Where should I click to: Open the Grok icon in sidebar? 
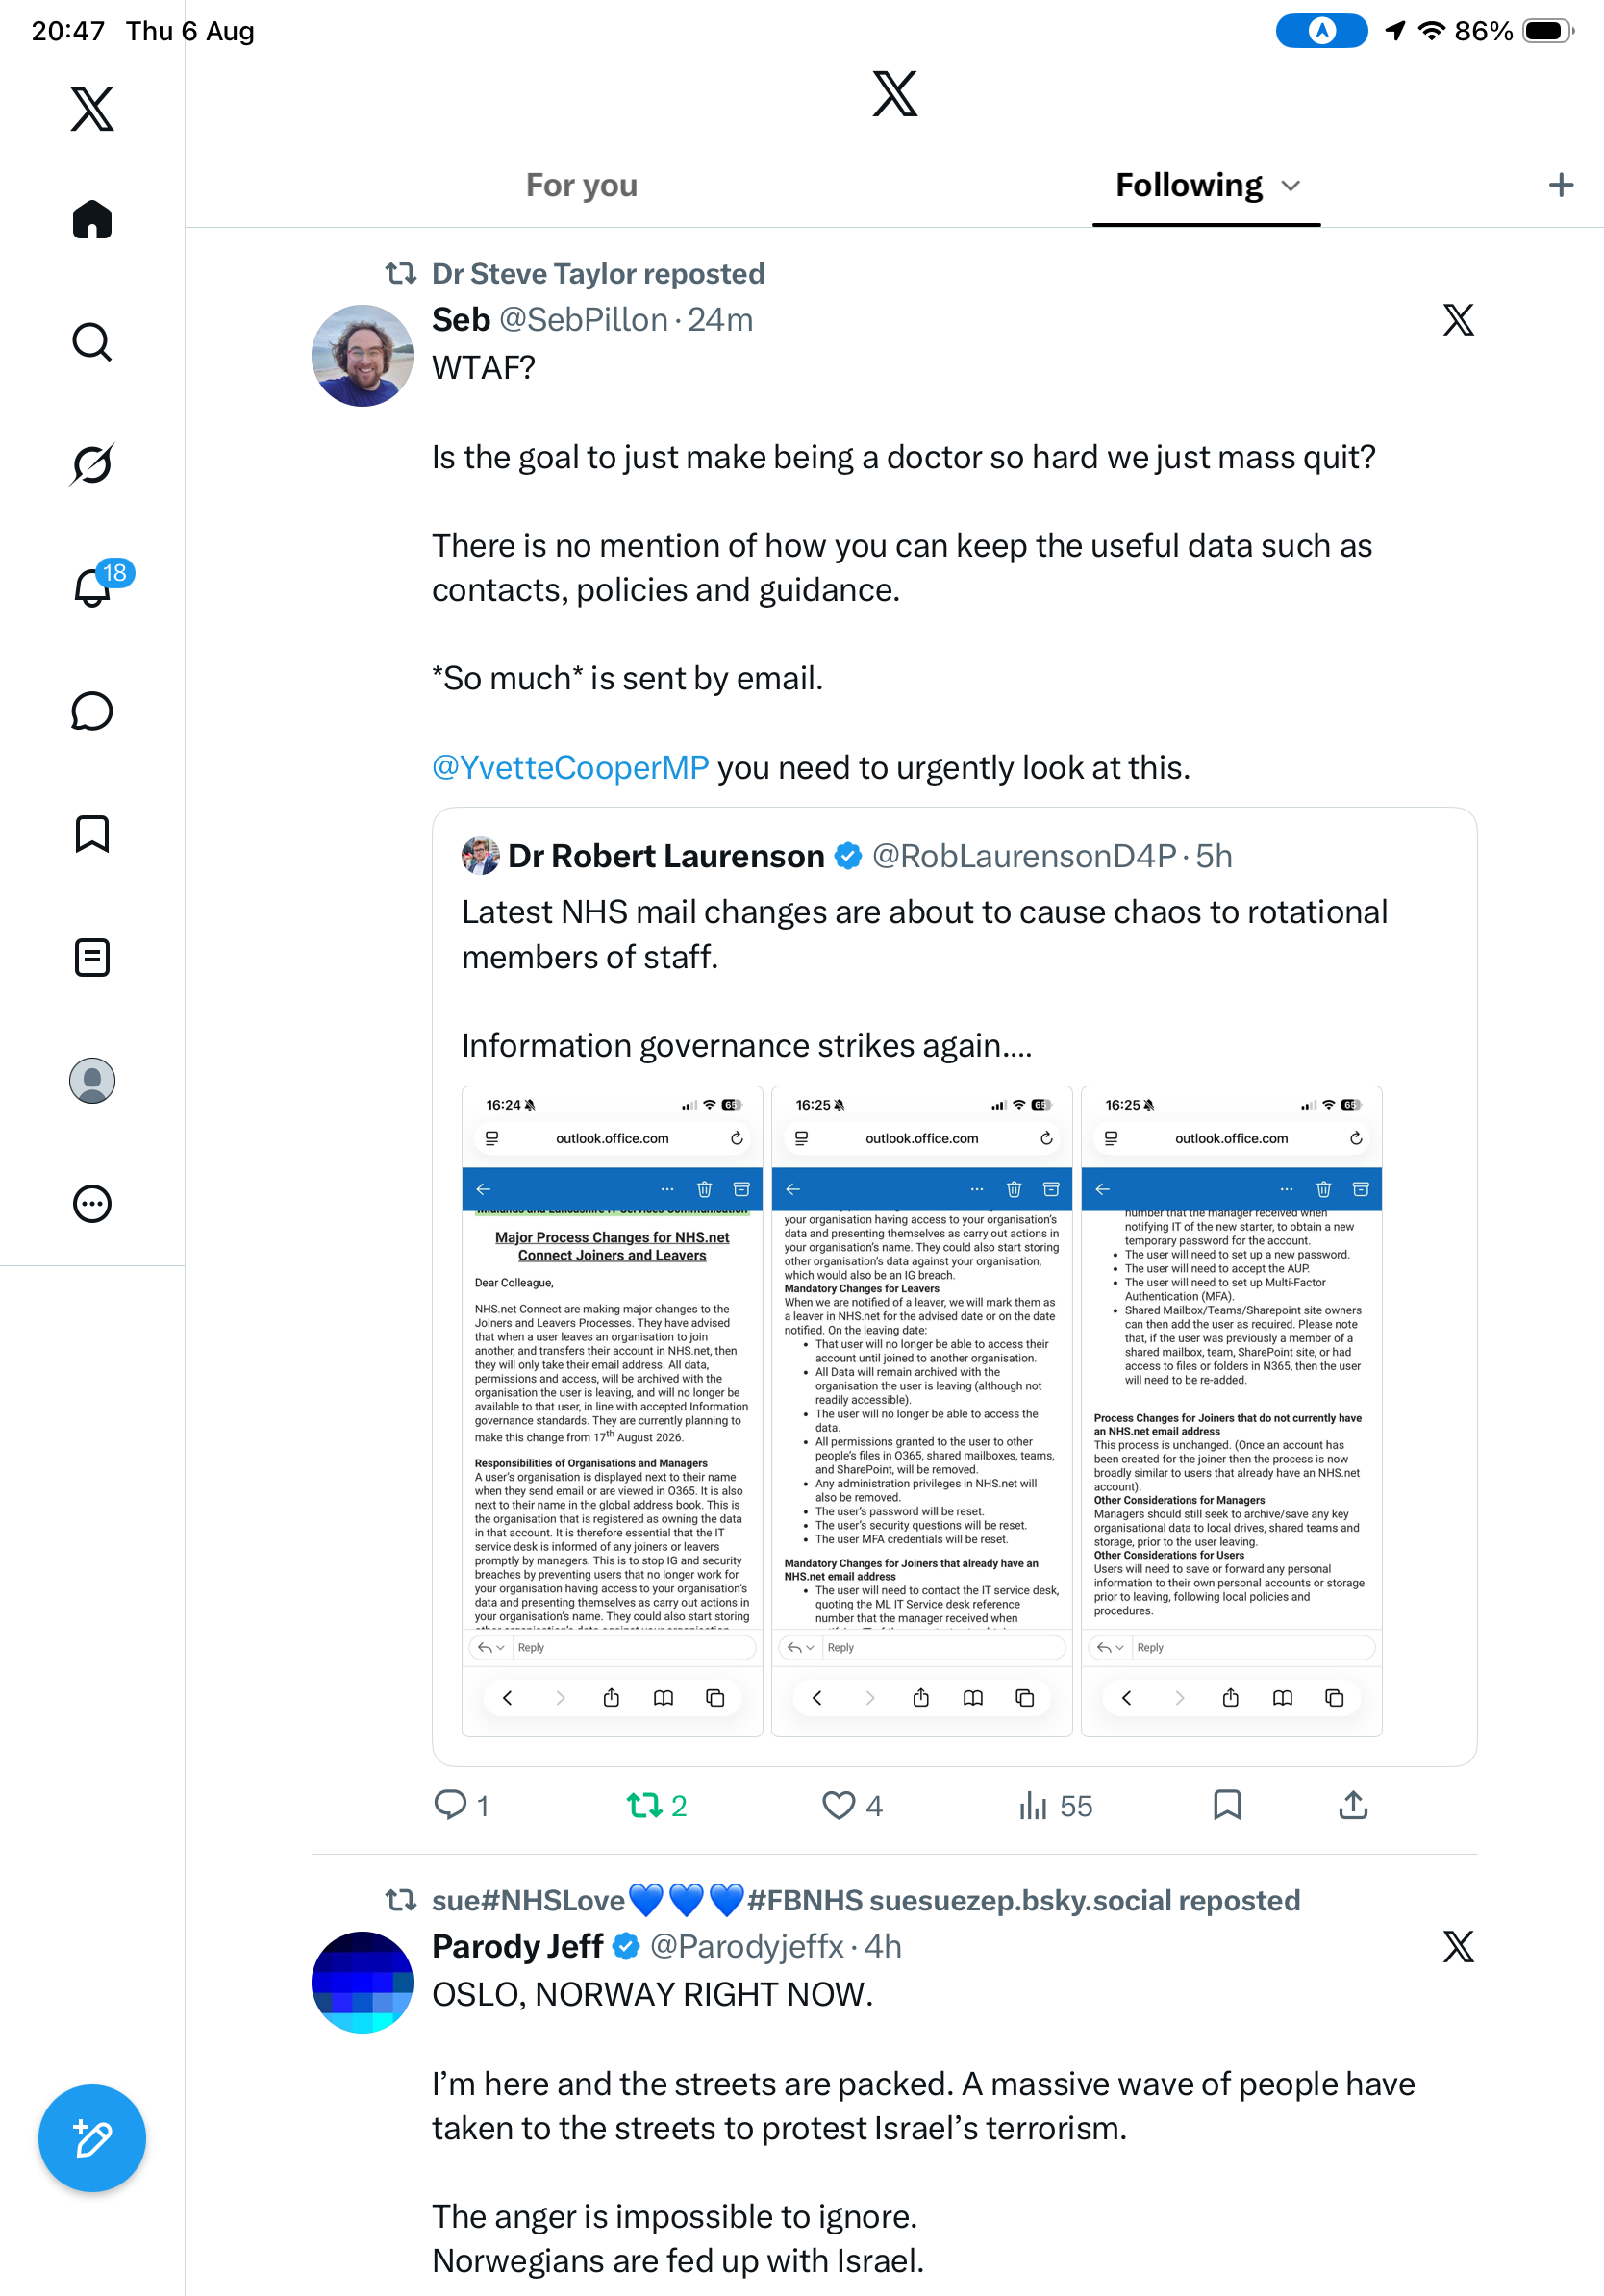coord(92,464)
